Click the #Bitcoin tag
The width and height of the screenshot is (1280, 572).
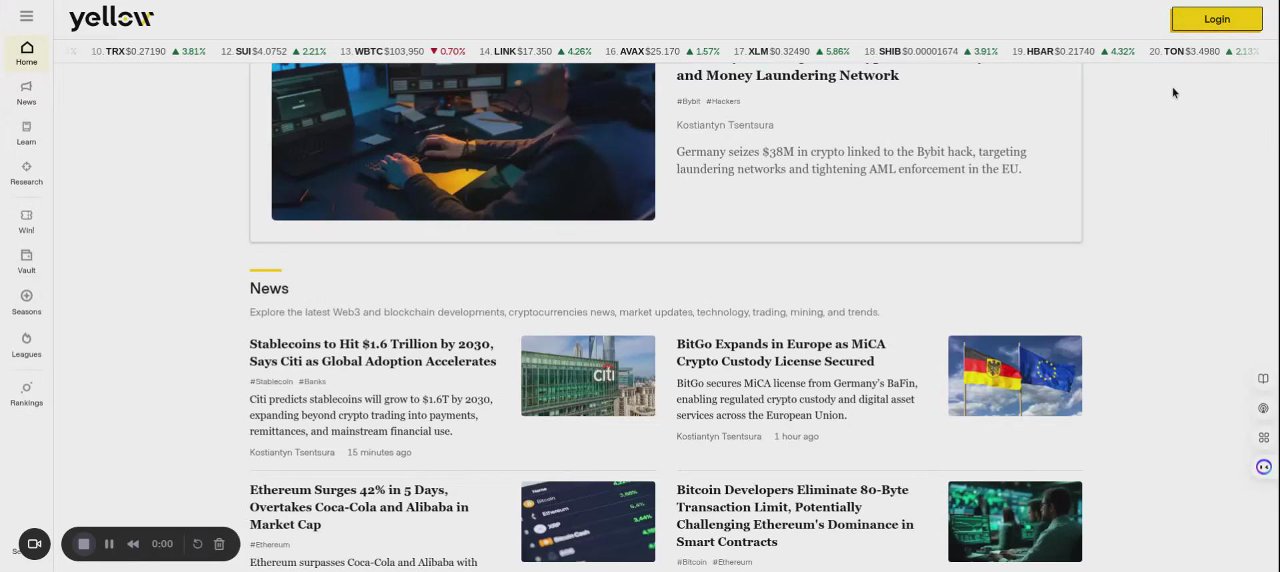click(x=692, y=562)
